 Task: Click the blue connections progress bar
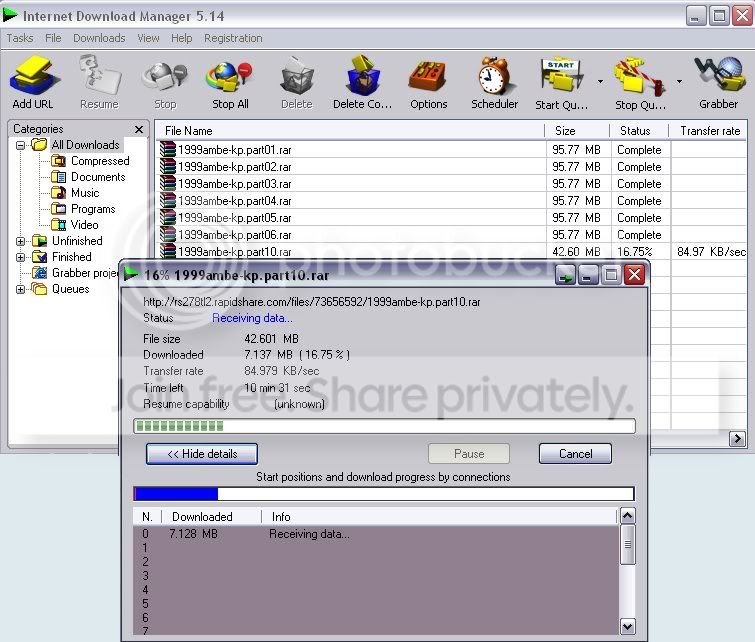click(384, 494)
